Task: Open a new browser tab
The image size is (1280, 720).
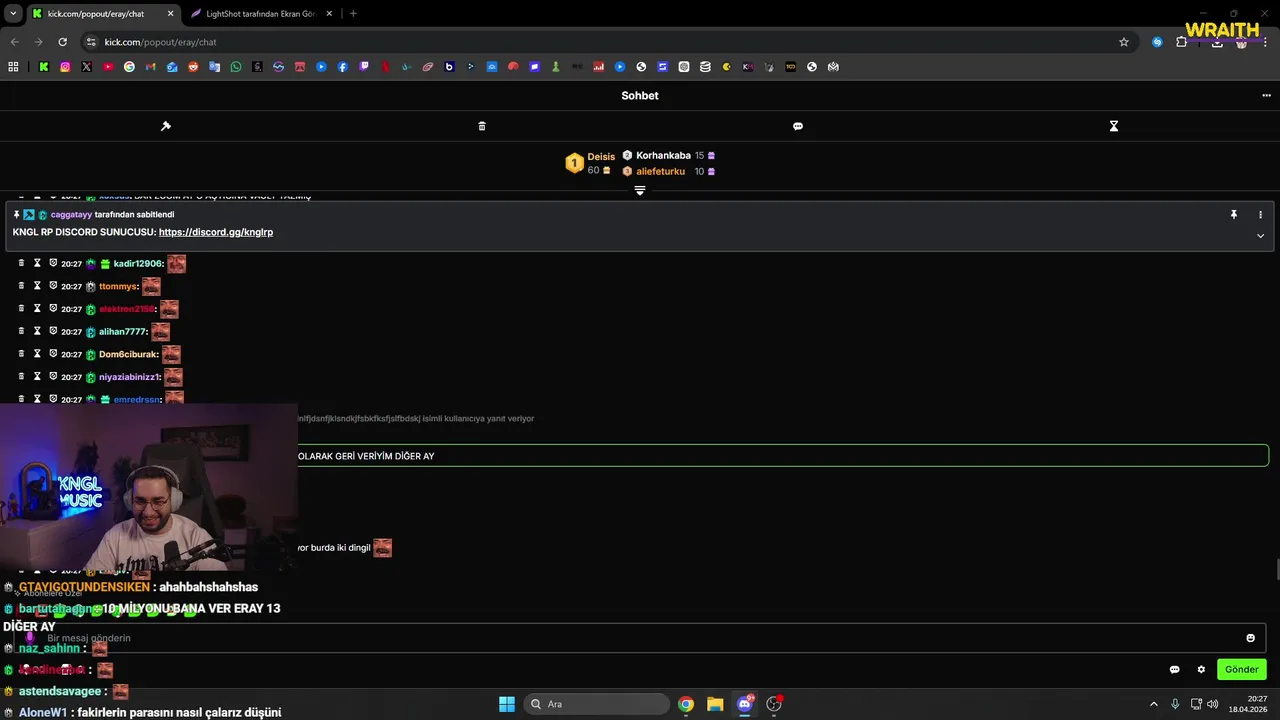Action: pos(353,14)
